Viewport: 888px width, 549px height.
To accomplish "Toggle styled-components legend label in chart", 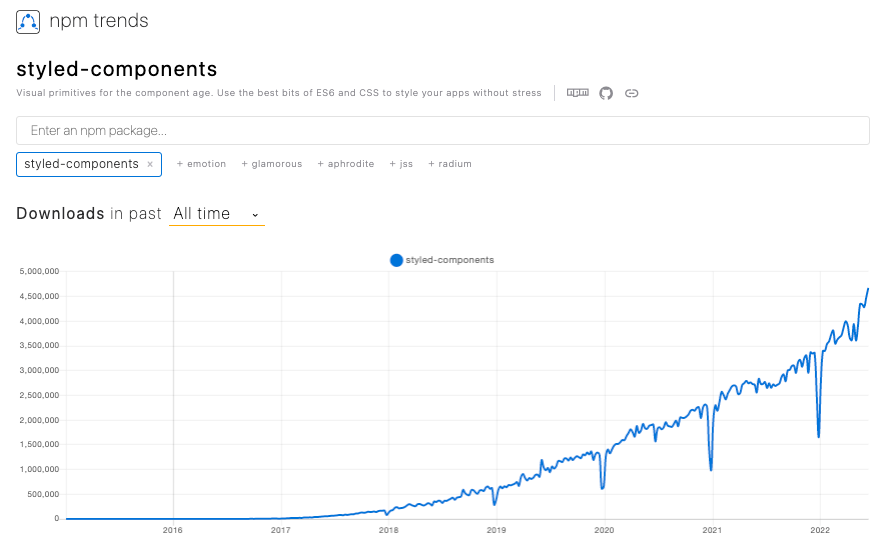I will [x=450, y=260].
